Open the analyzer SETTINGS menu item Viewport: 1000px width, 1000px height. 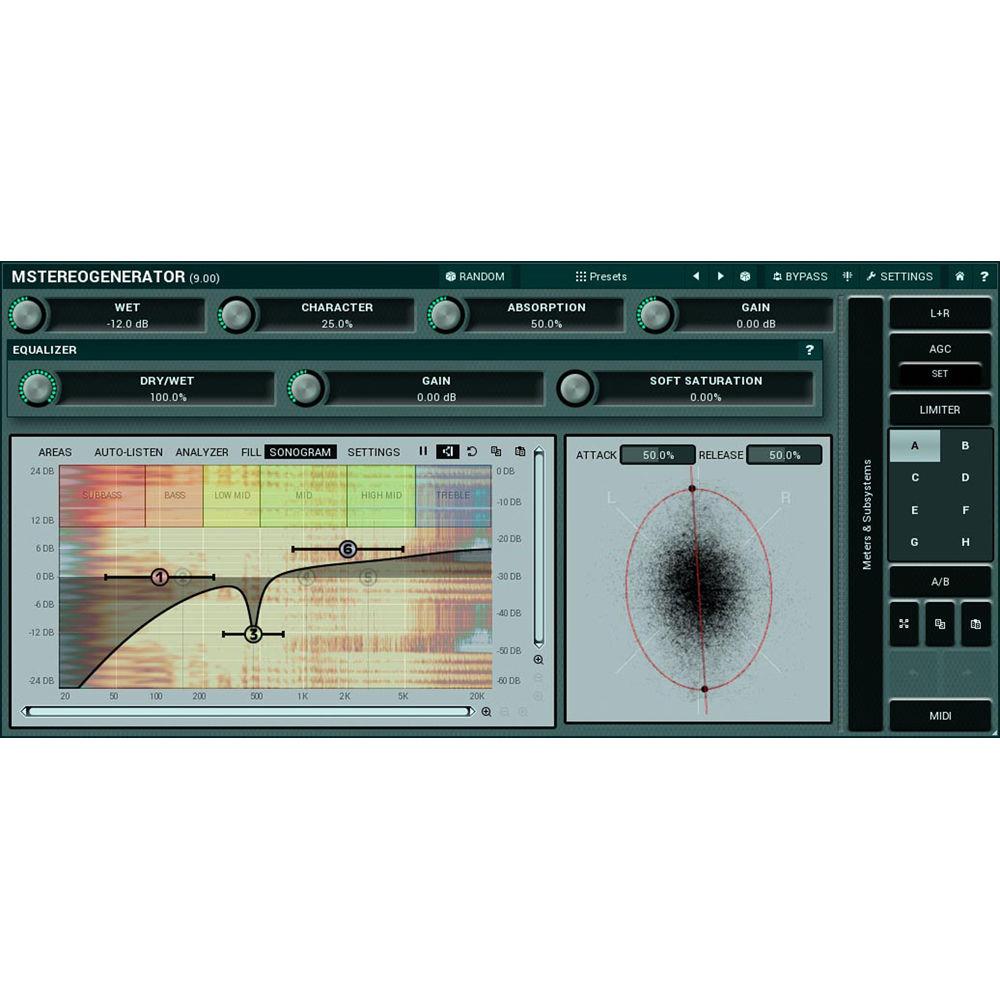pos(373,452)
